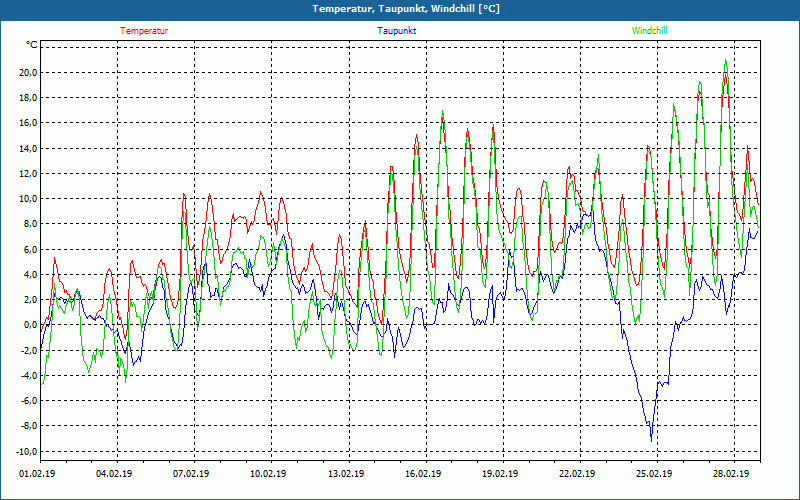Select the 04.02.19 date label
The image size is (800, 500).
[x=114, y=473]
